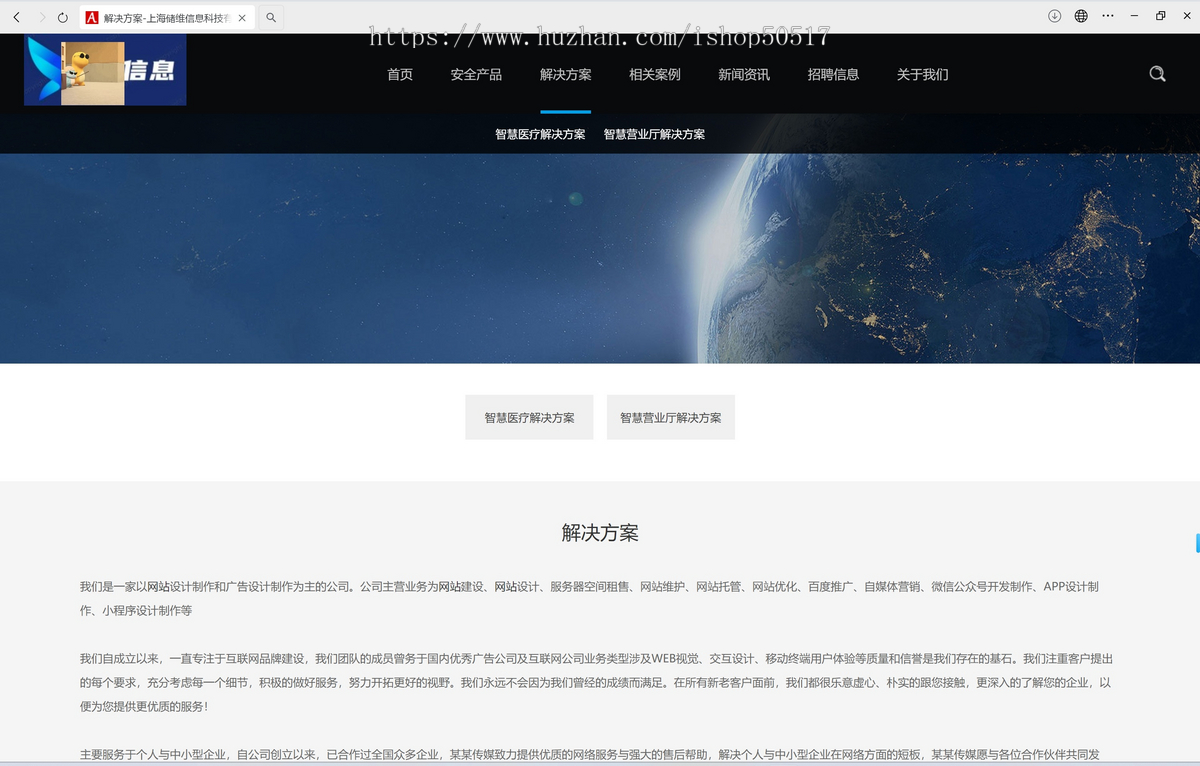Select the 解决方案 browser tab
This screenshot has width=1200, height=766.
166,18
